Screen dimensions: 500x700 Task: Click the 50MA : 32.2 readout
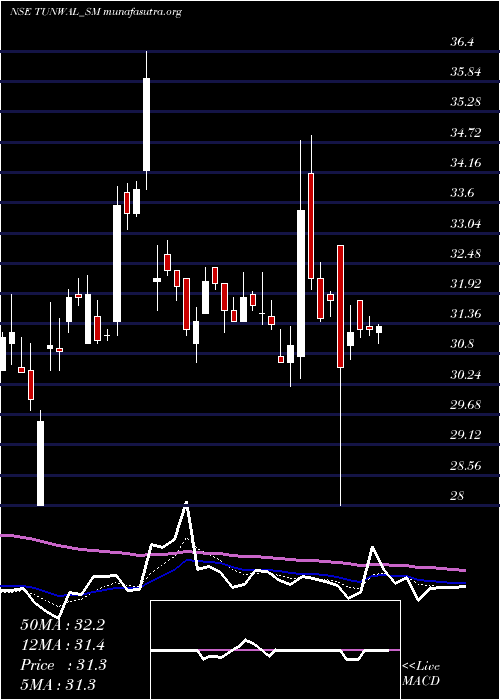[x=62, y=625]
